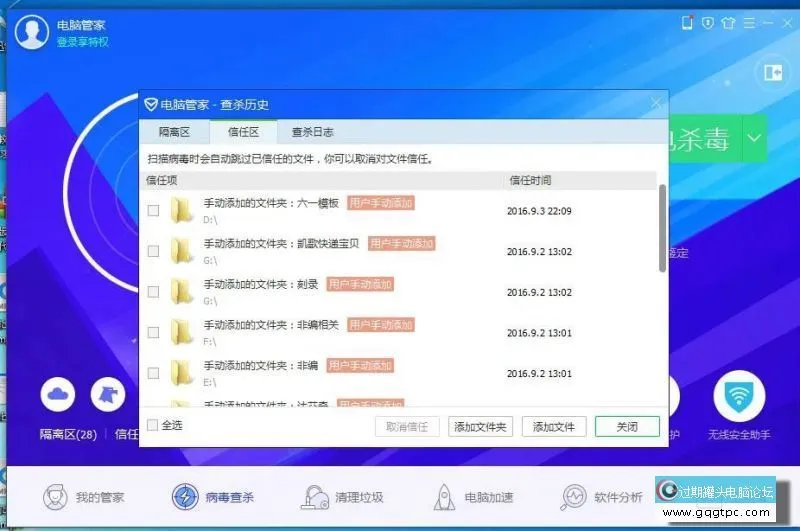Select the 信任区 tab
The image size is (800, 531).
[243, 132]
